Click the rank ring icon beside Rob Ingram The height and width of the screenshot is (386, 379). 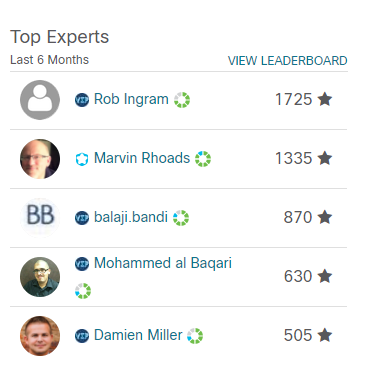pyautogui.click(x=182, y=100)
